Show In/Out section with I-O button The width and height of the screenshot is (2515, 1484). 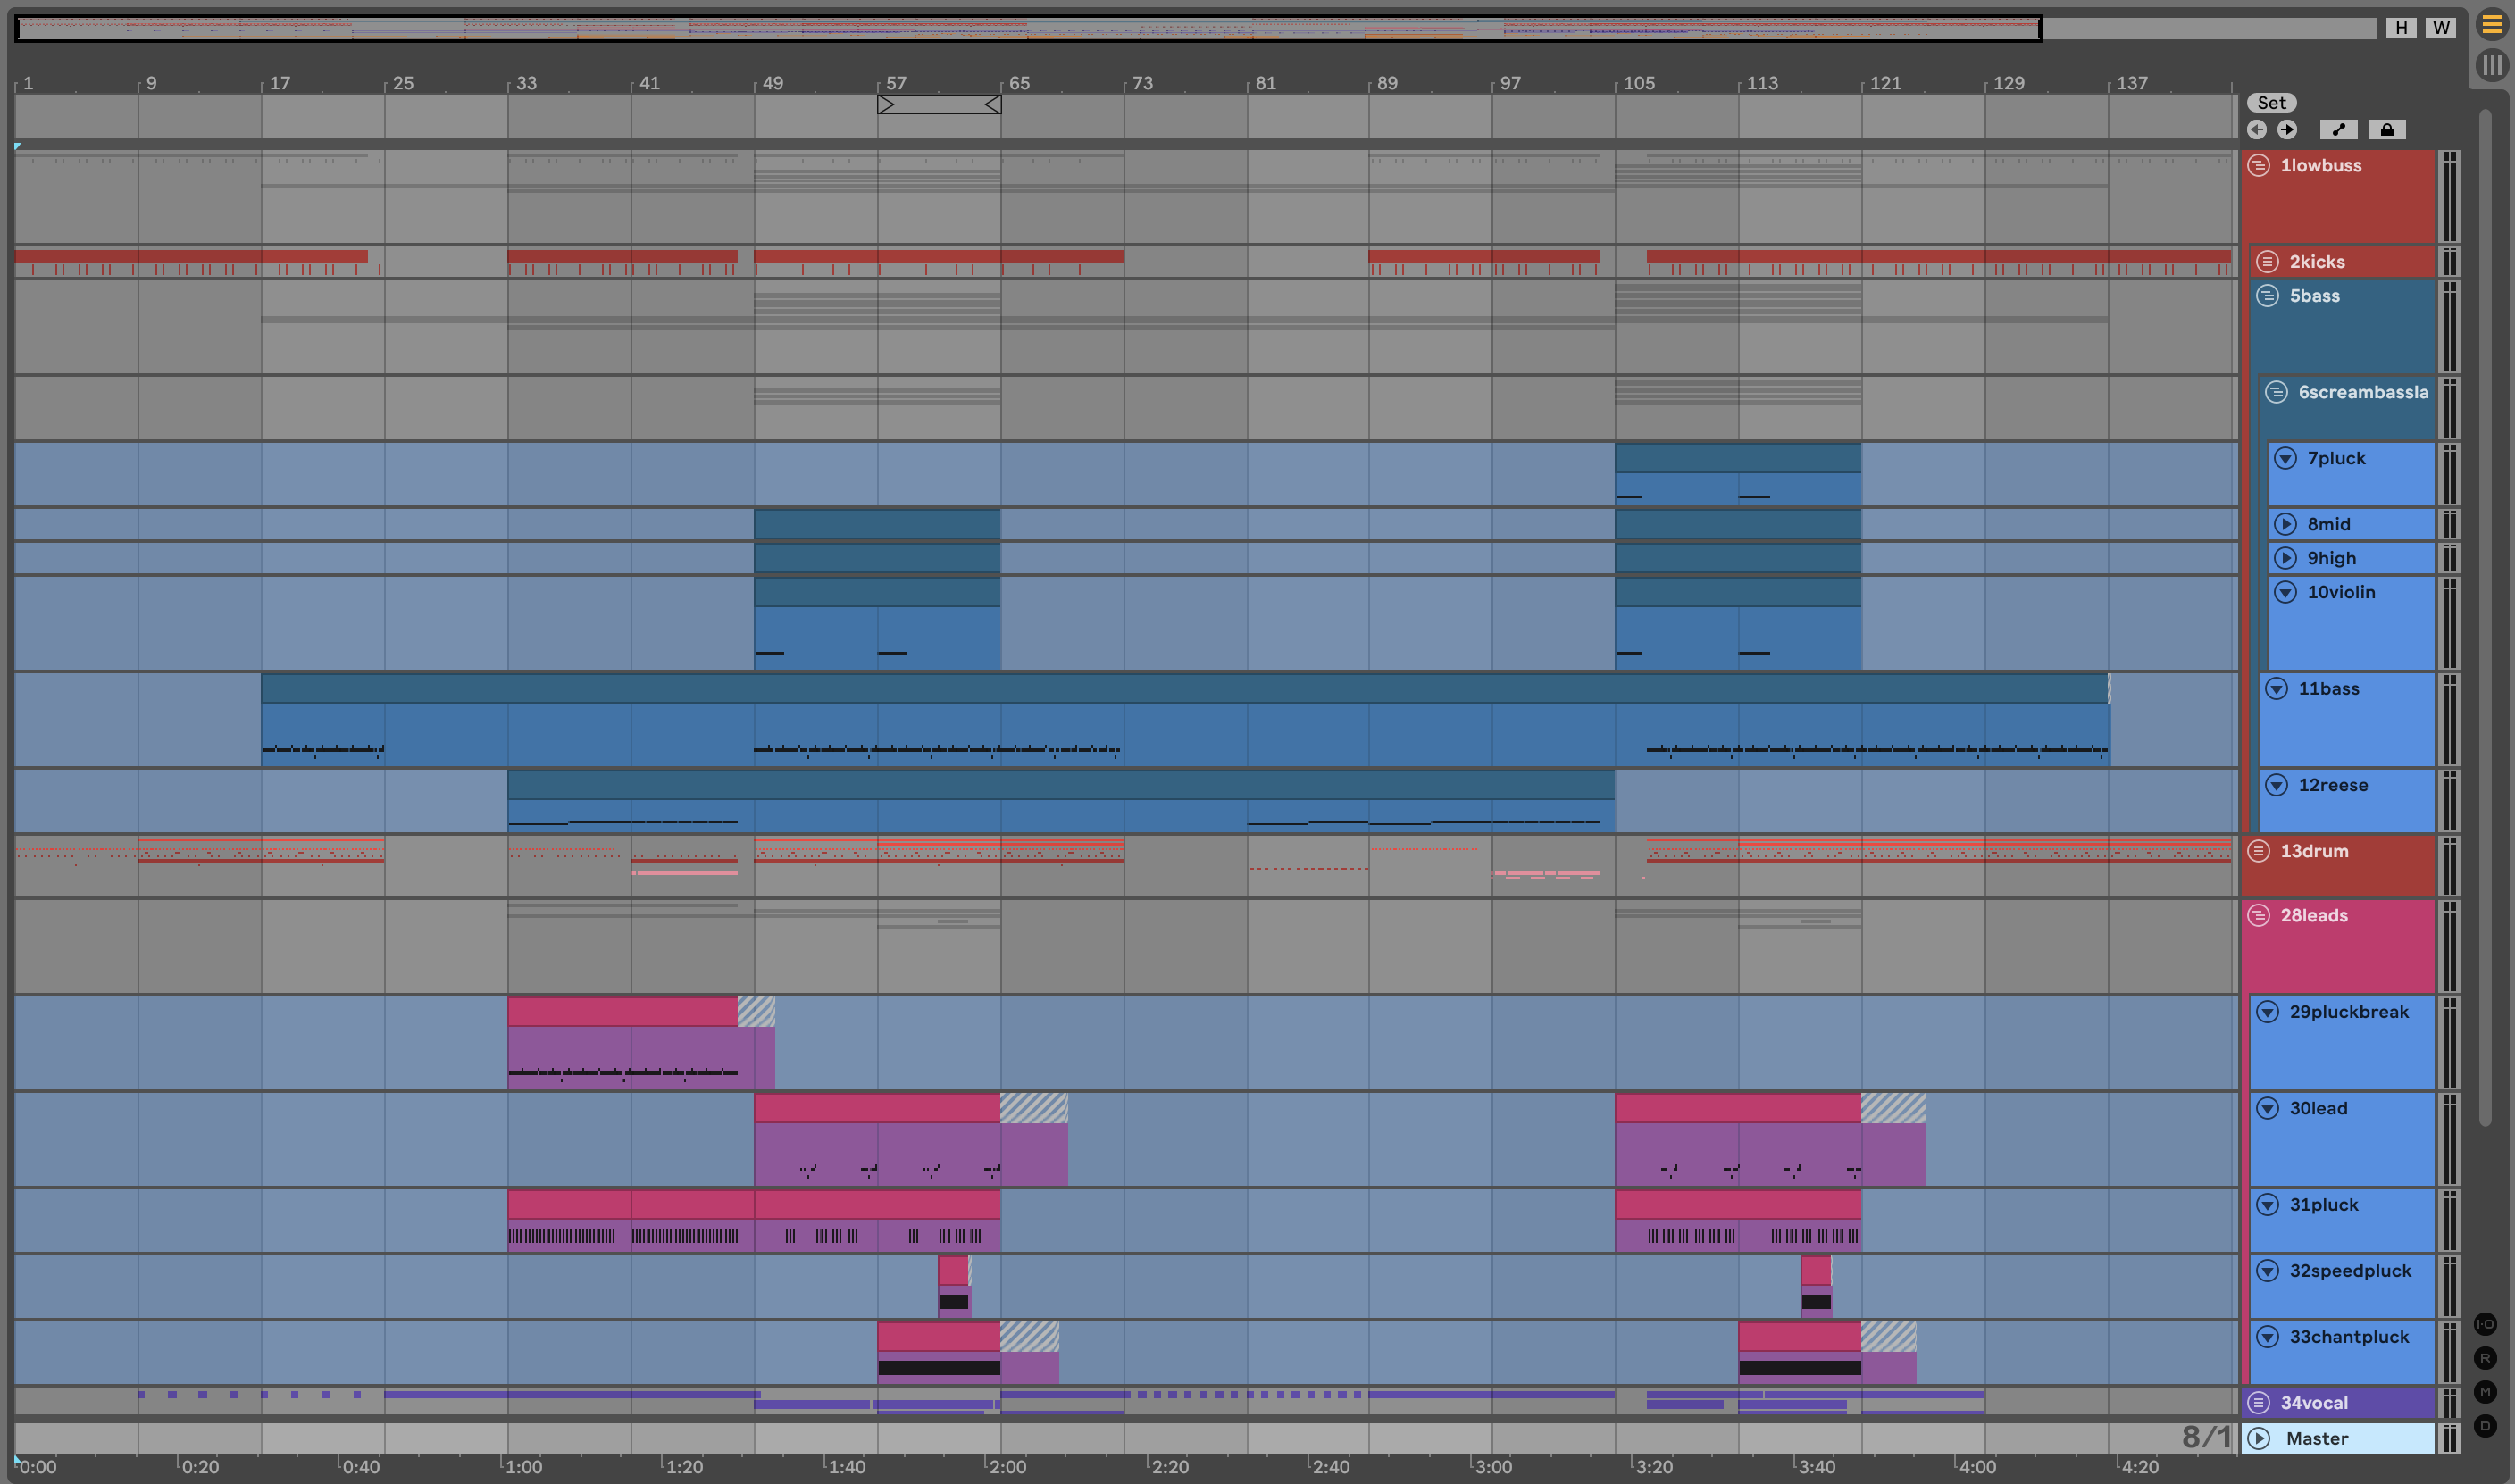pyautogui.click(x=2485, y=1324)
